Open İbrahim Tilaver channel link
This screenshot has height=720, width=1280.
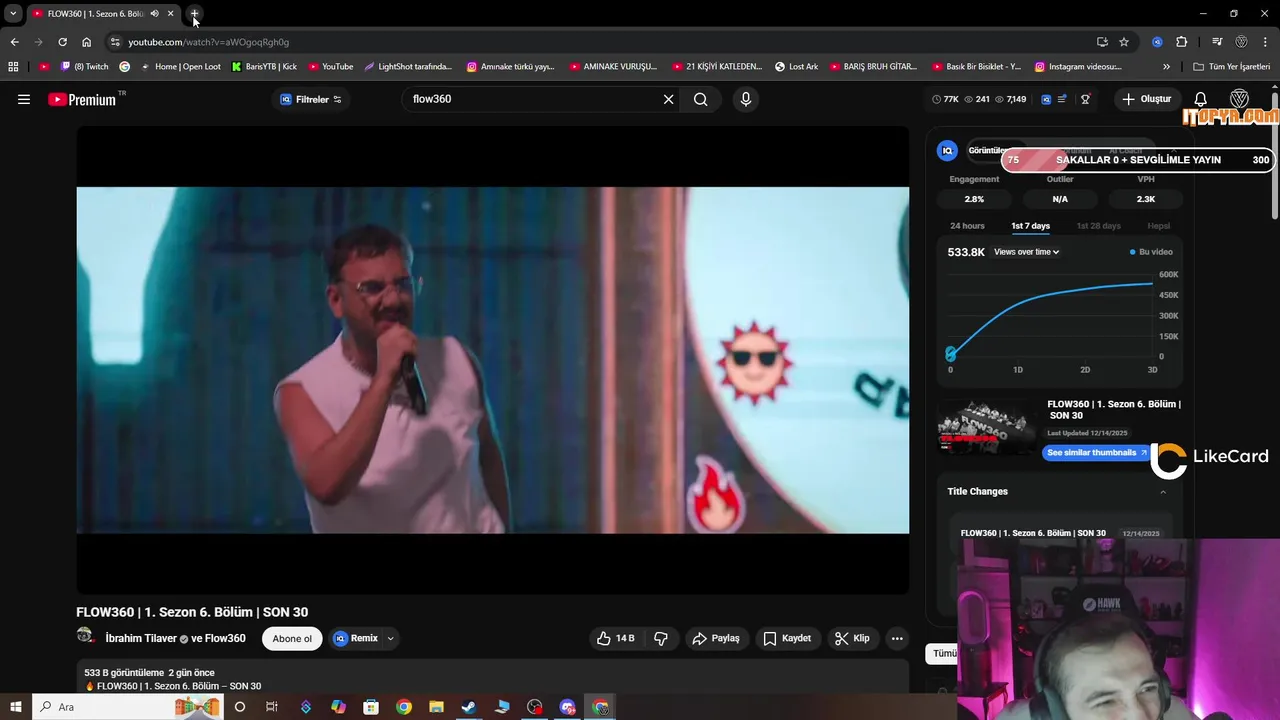[141, 638]
